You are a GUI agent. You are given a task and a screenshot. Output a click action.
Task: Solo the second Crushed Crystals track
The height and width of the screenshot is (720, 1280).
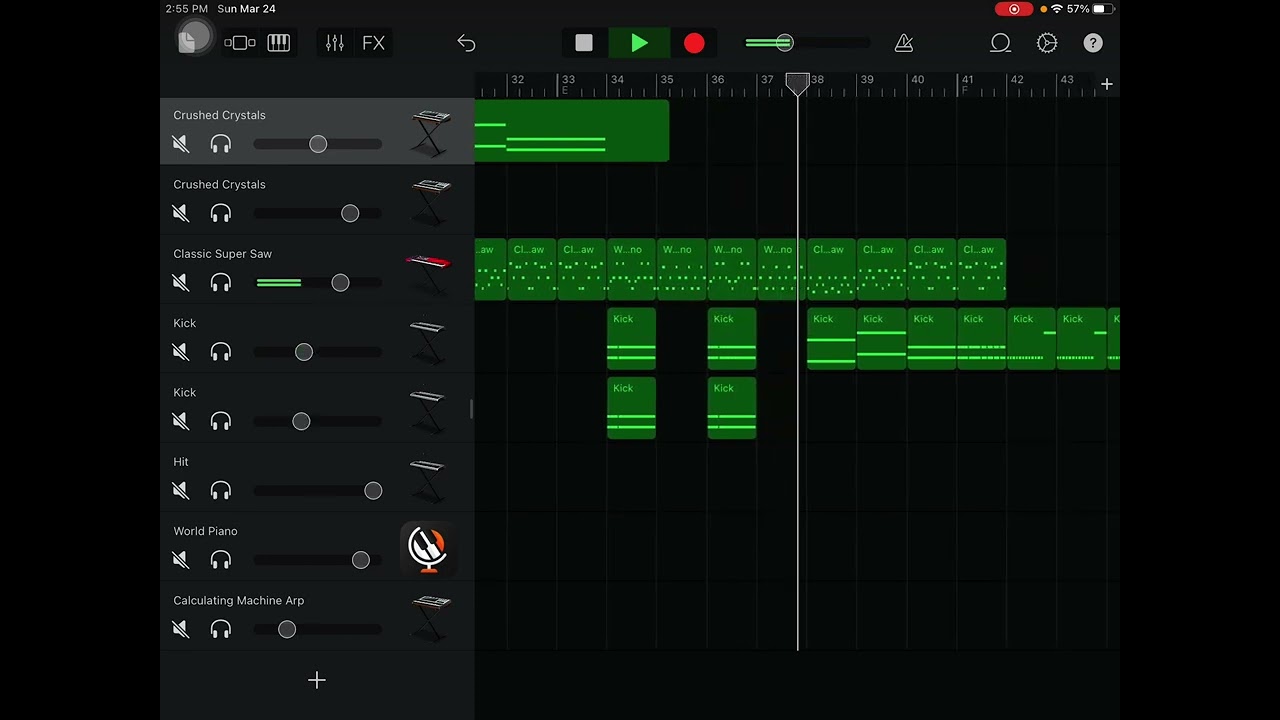click(x=221, y=213)
